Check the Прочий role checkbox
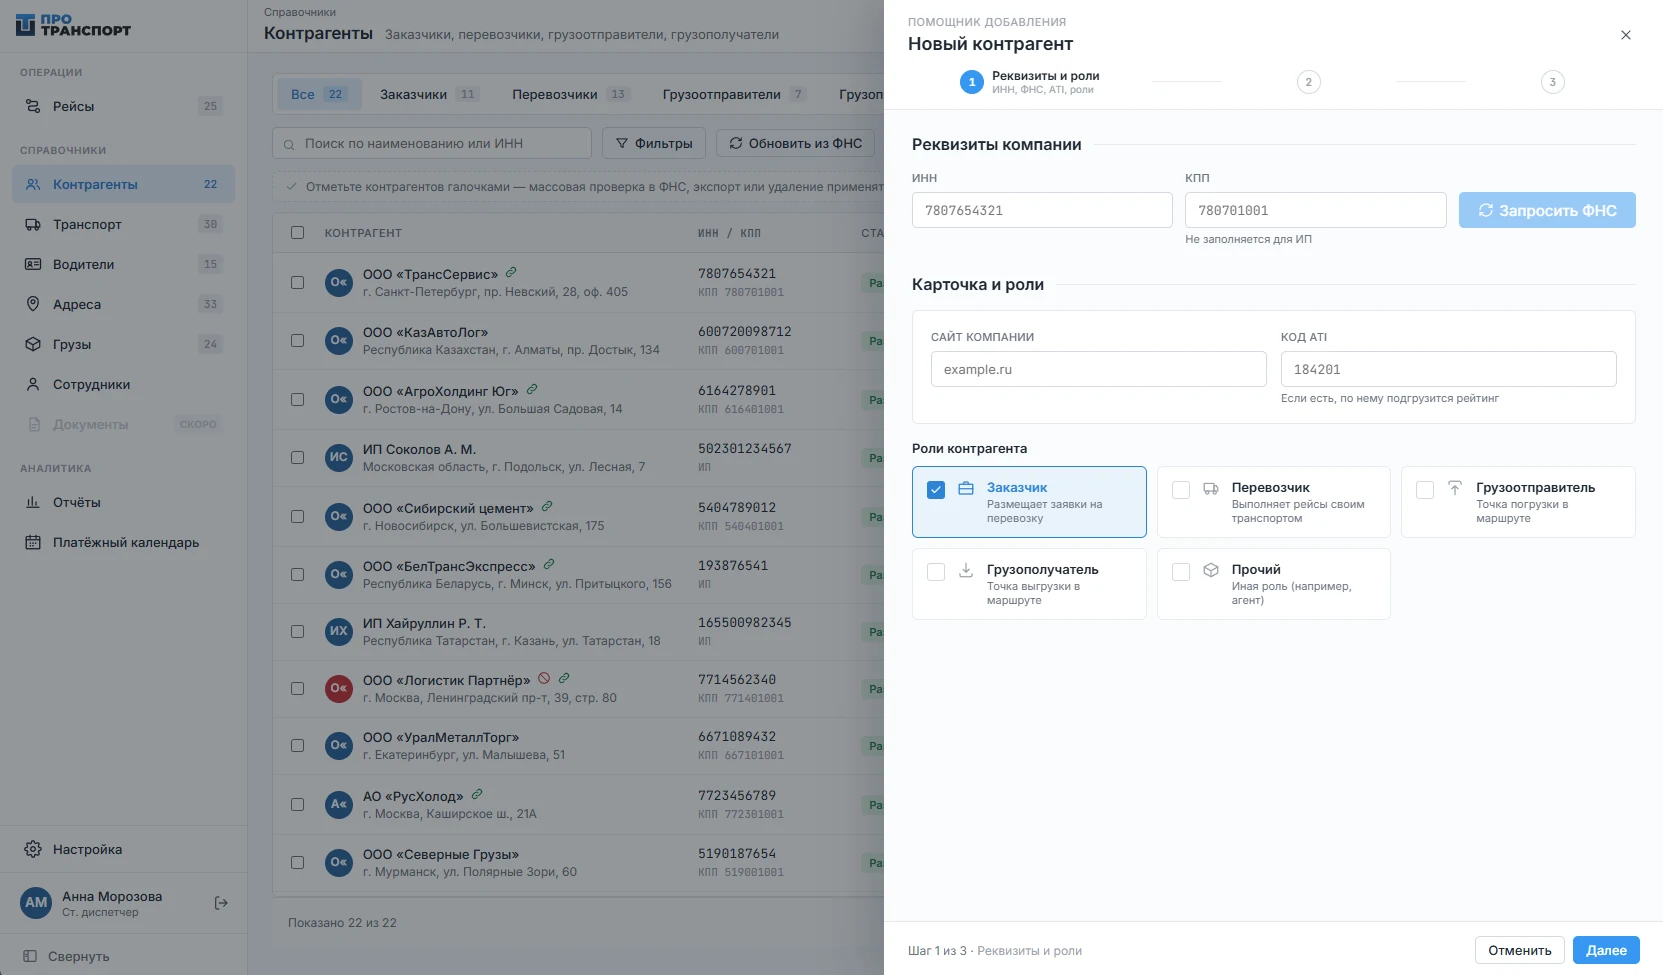The image size is (1663, 975). tap(1181, 572)
